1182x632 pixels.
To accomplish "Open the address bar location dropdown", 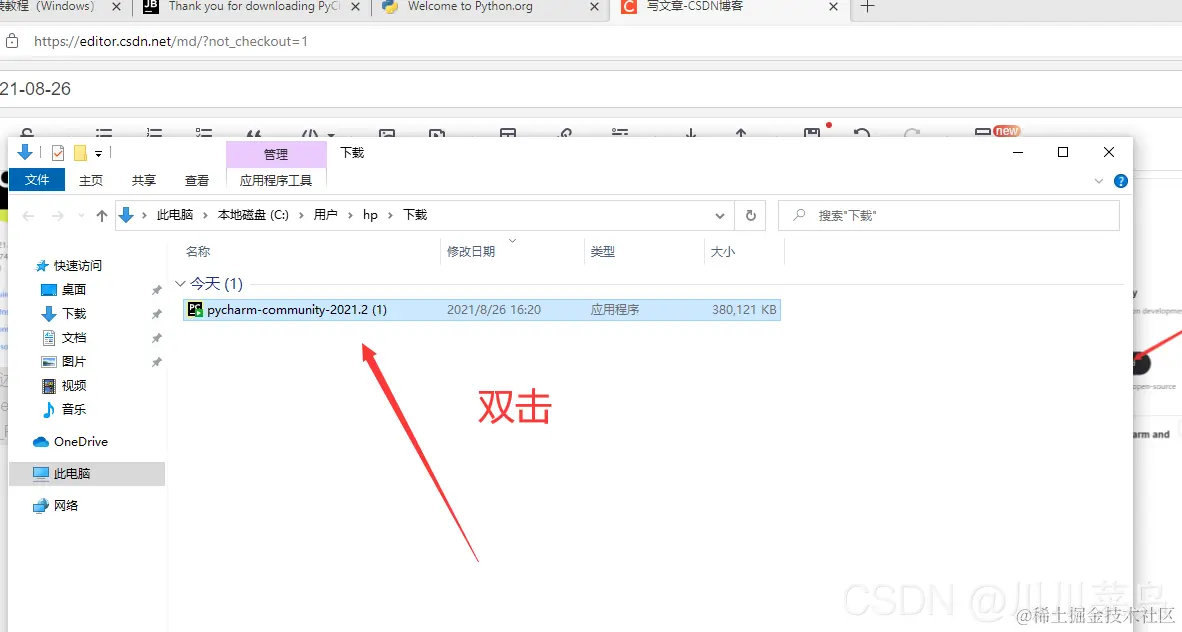I will point(719,215).
